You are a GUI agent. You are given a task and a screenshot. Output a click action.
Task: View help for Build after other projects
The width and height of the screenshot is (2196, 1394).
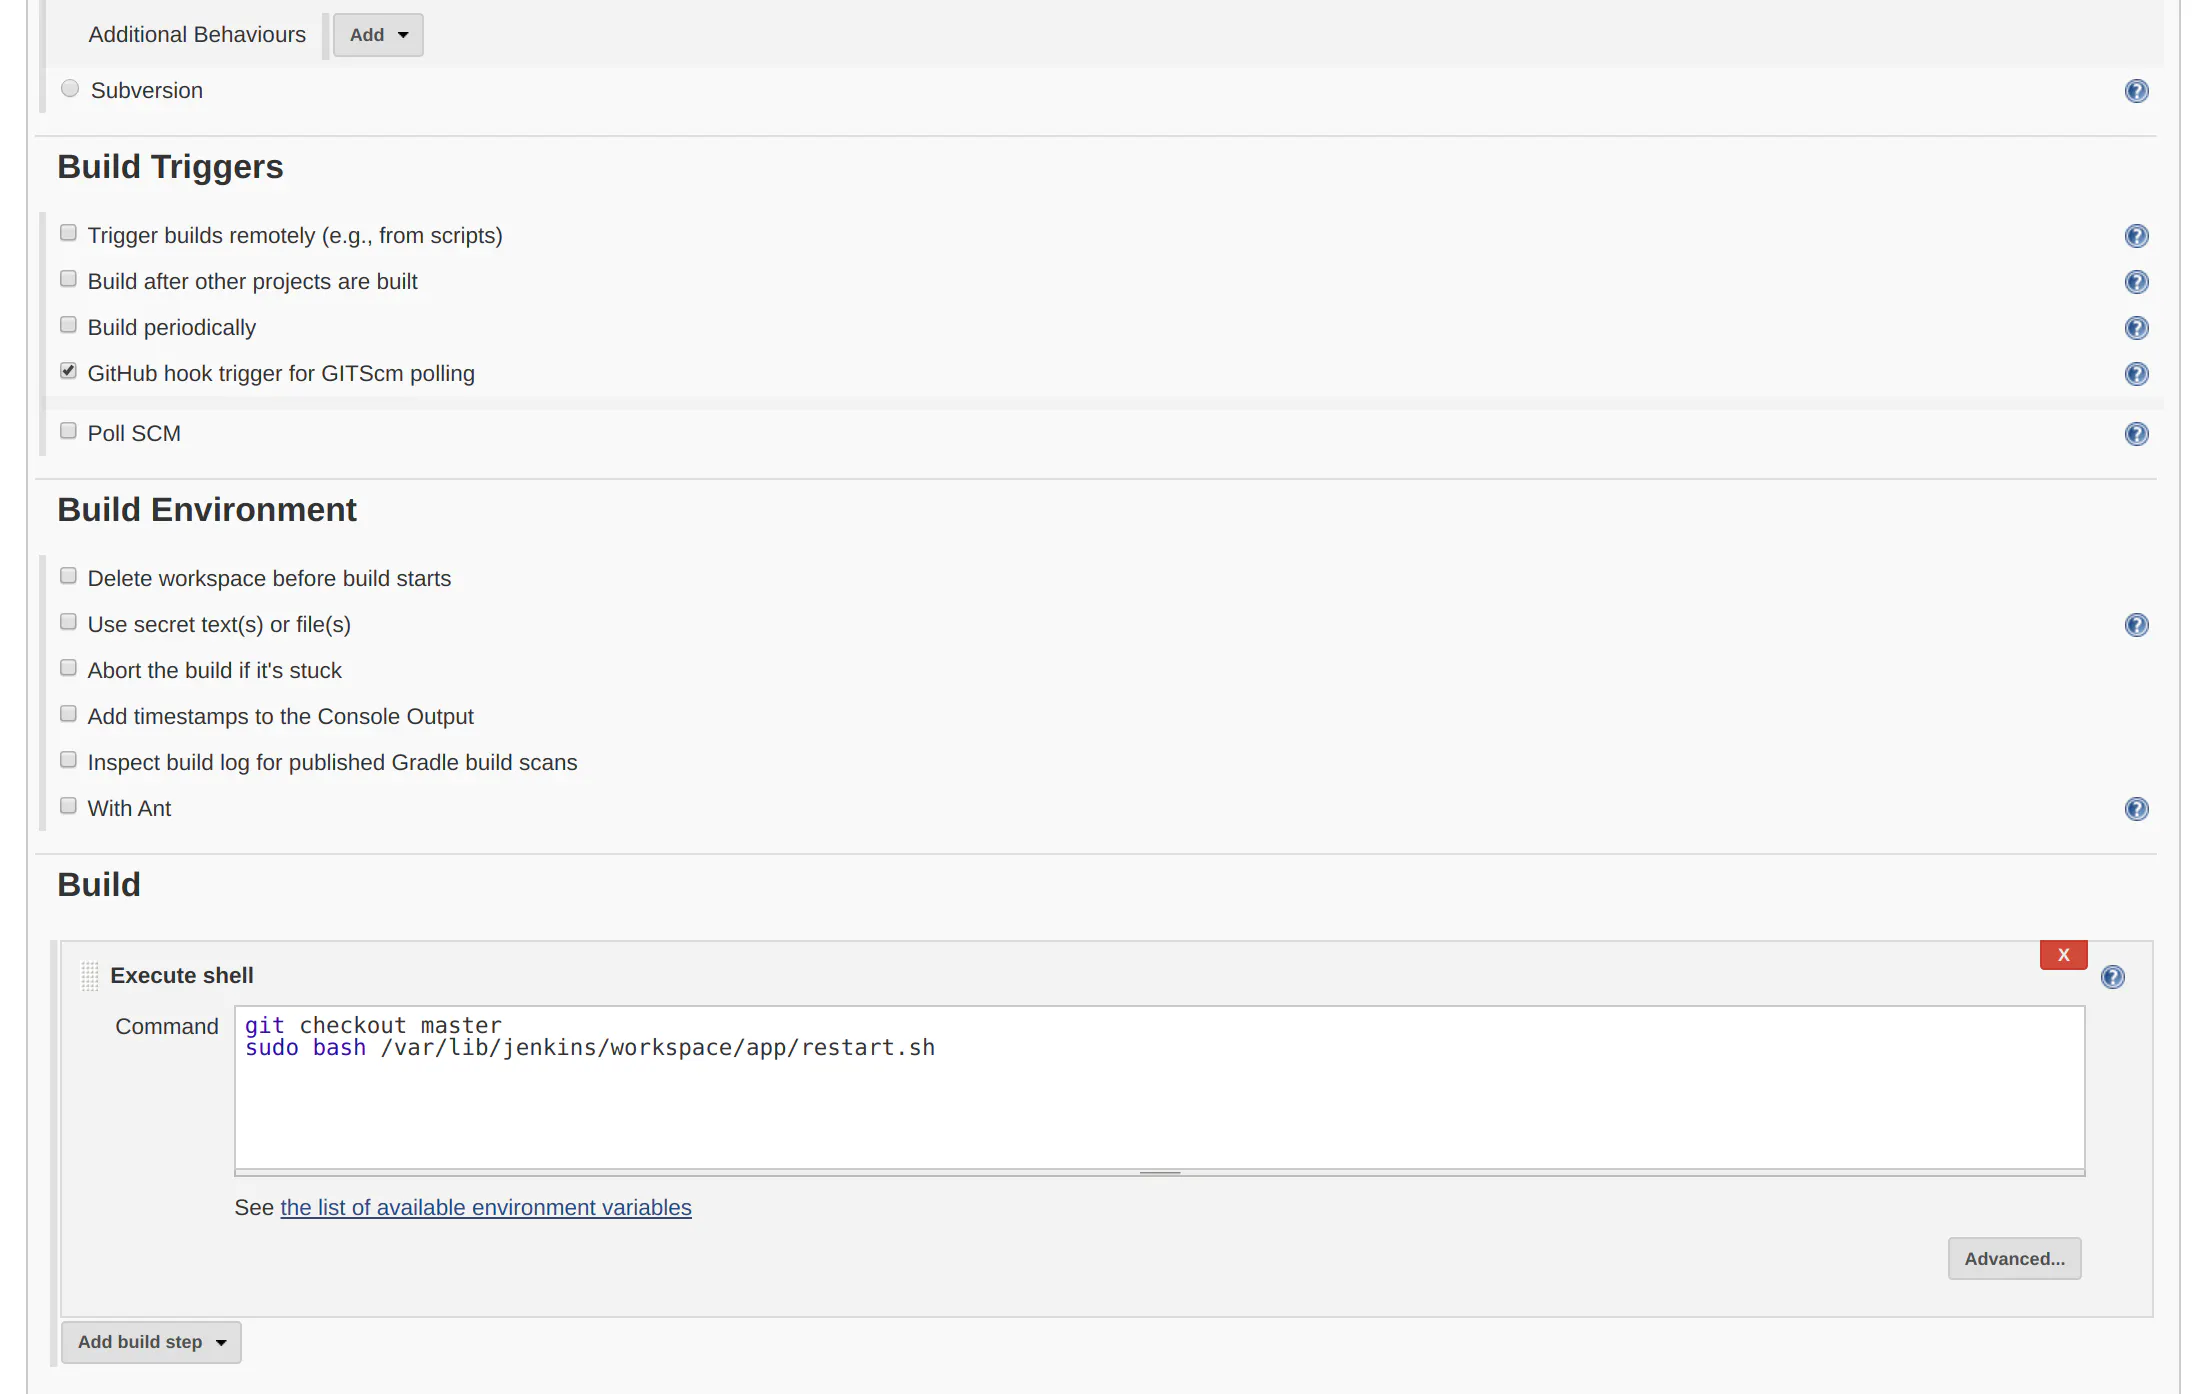pyautogui.click(x=2136, y=282)
